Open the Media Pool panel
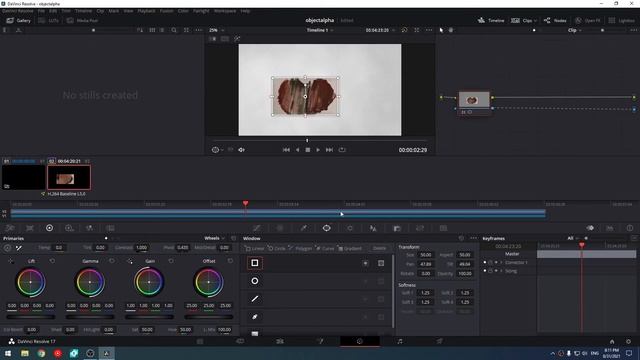This screenshot has width=640, height=360. [x=83, y=20]
